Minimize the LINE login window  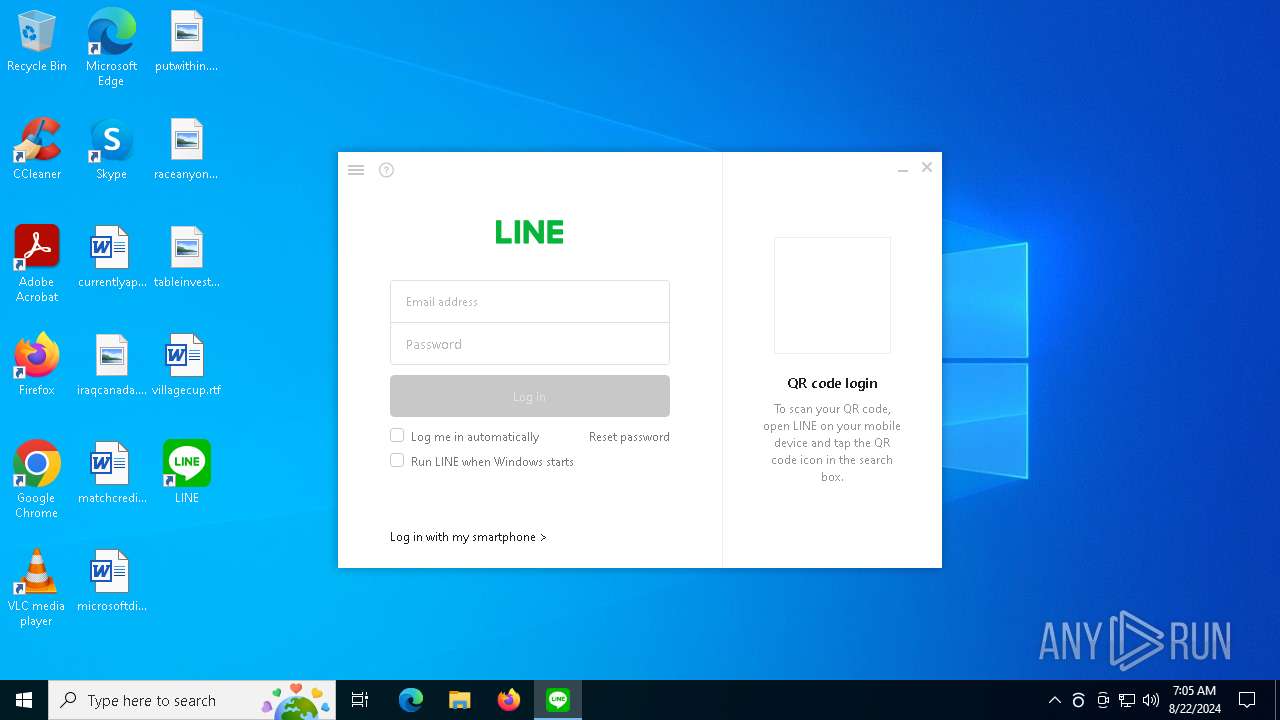coord(903,169)
